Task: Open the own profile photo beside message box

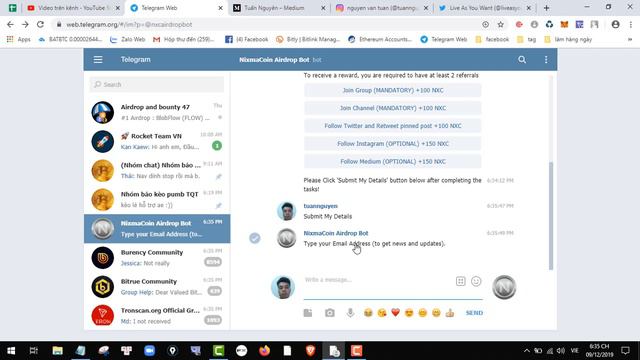Action: pyautogui.click(x=283, y=287)
